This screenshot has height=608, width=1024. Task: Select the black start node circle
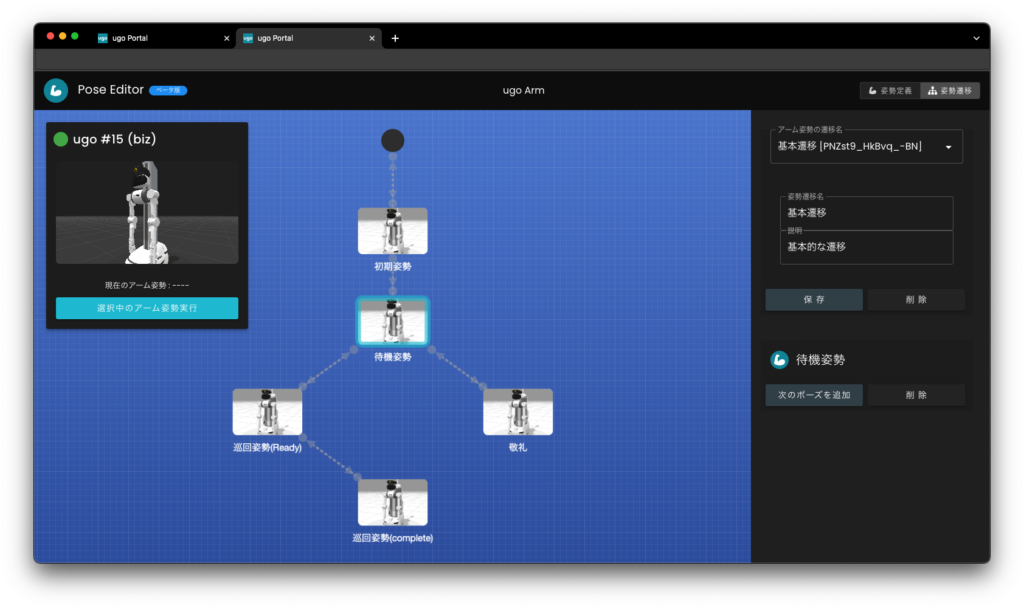(x=392, y=140)
